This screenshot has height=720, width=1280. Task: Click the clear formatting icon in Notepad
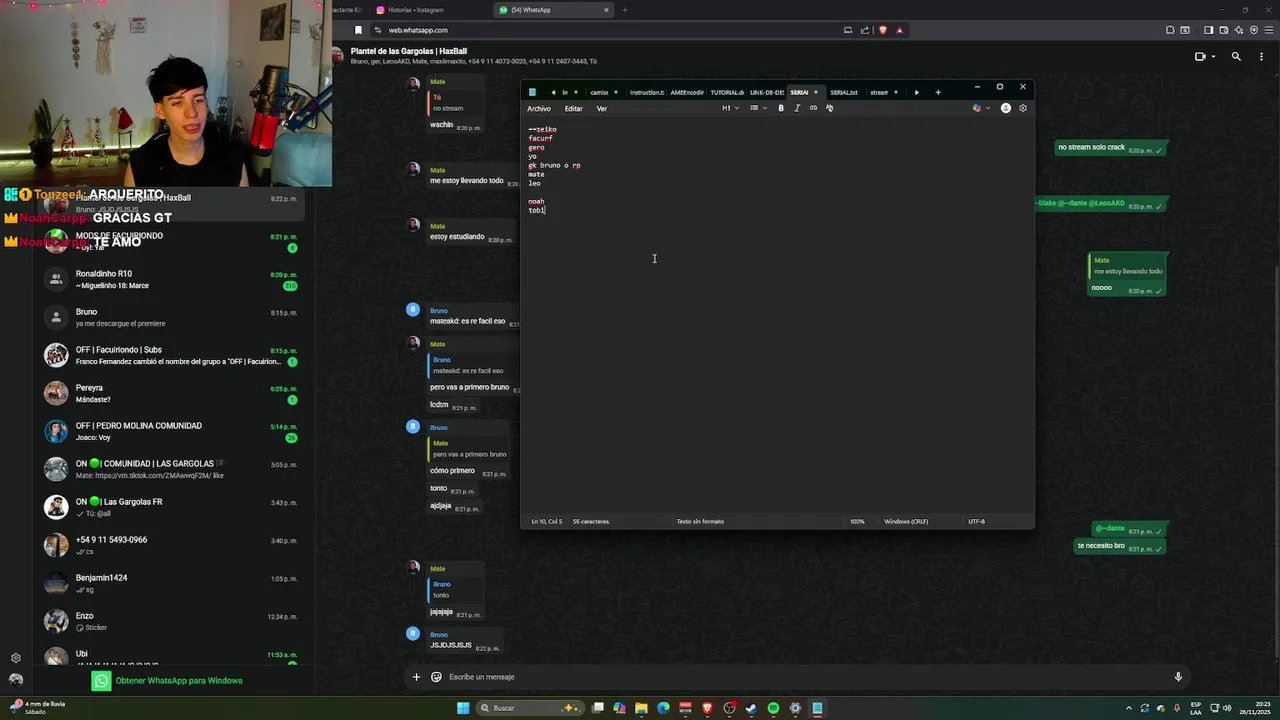pyautogui.click(x=829, y=108)
